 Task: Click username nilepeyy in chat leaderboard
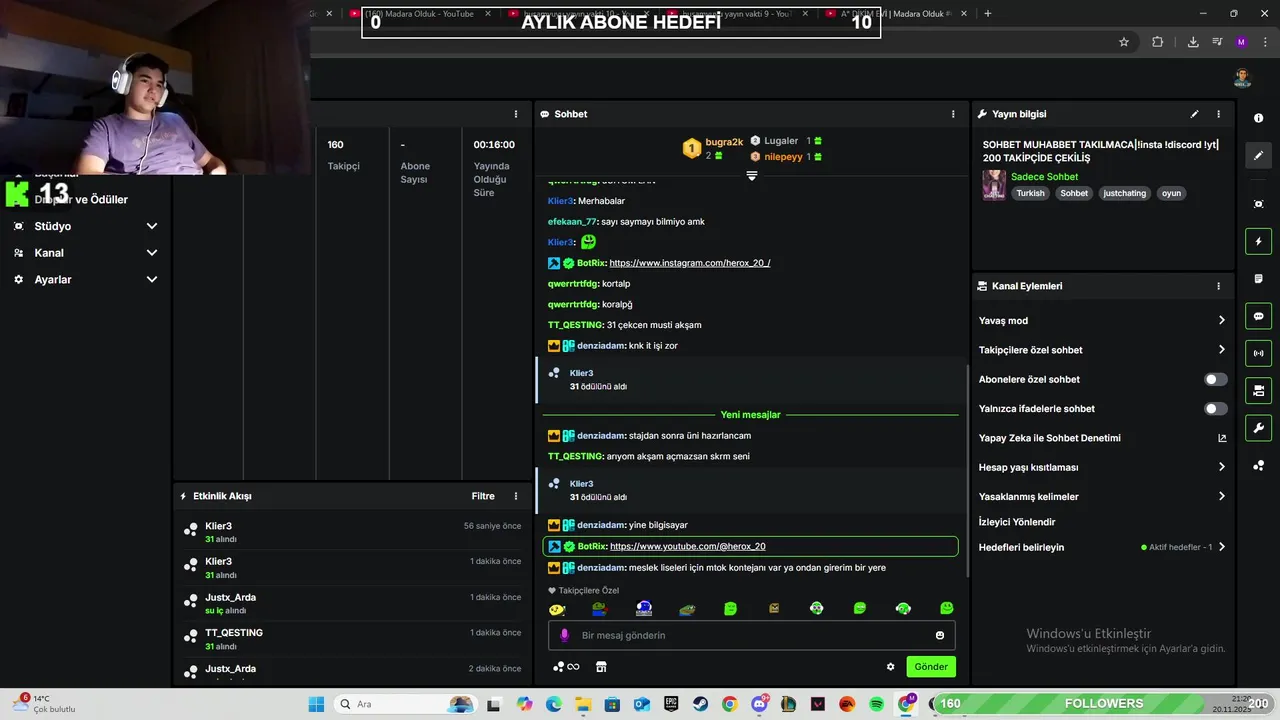pyautogui.click(x=784, y=157)
